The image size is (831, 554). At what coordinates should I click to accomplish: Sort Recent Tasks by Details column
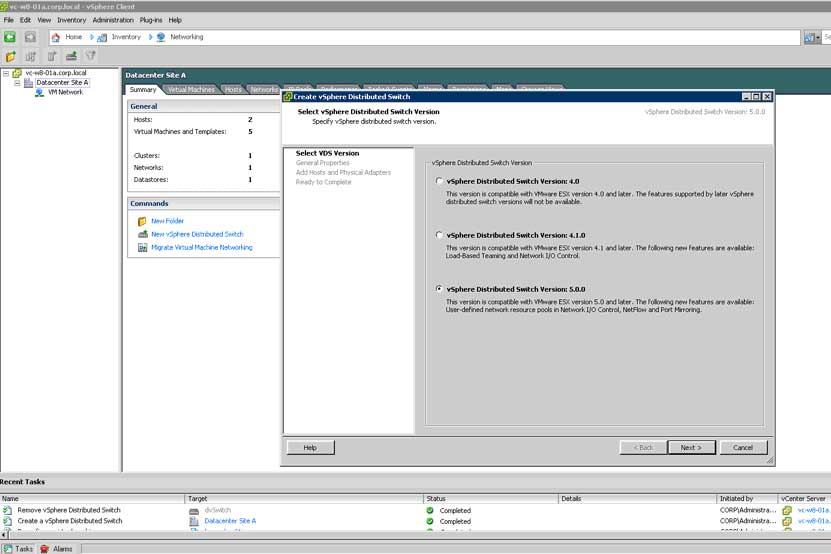pyautogui.click(x=637, y=499)
